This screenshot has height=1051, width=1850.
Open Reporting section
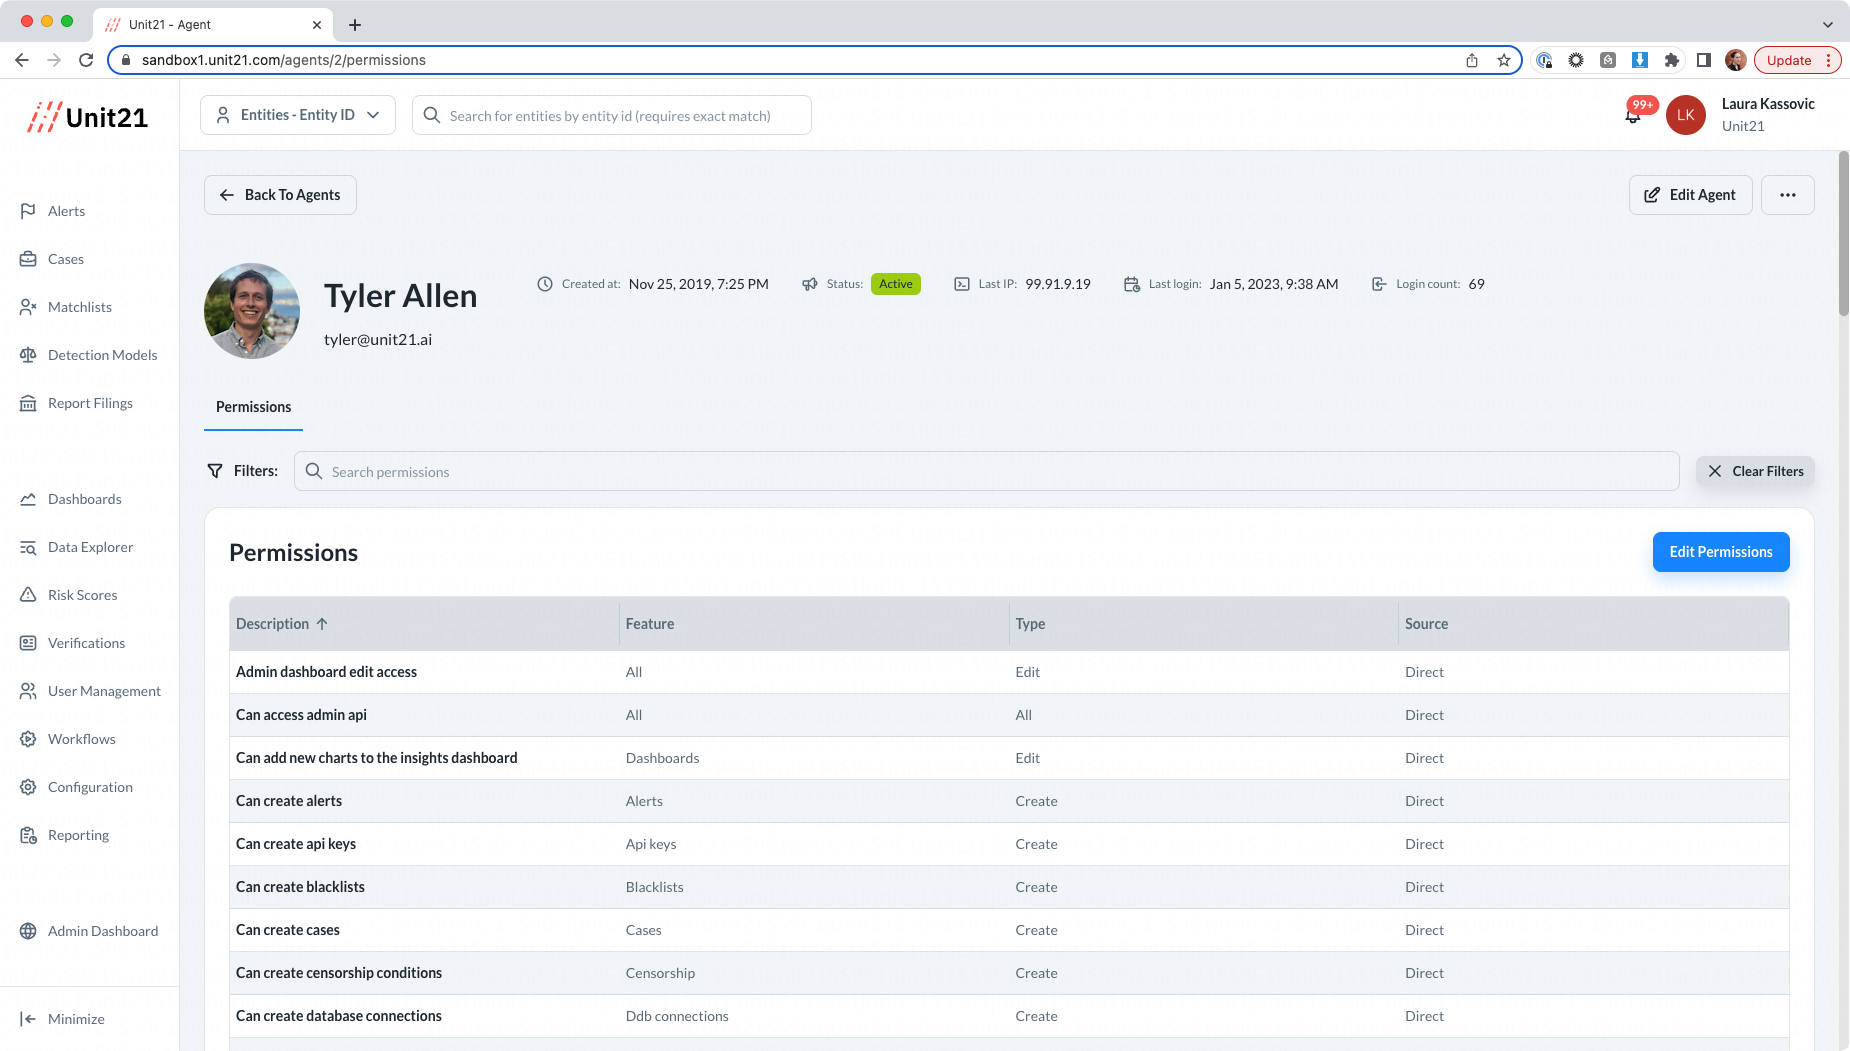click(x=64, y=835)
